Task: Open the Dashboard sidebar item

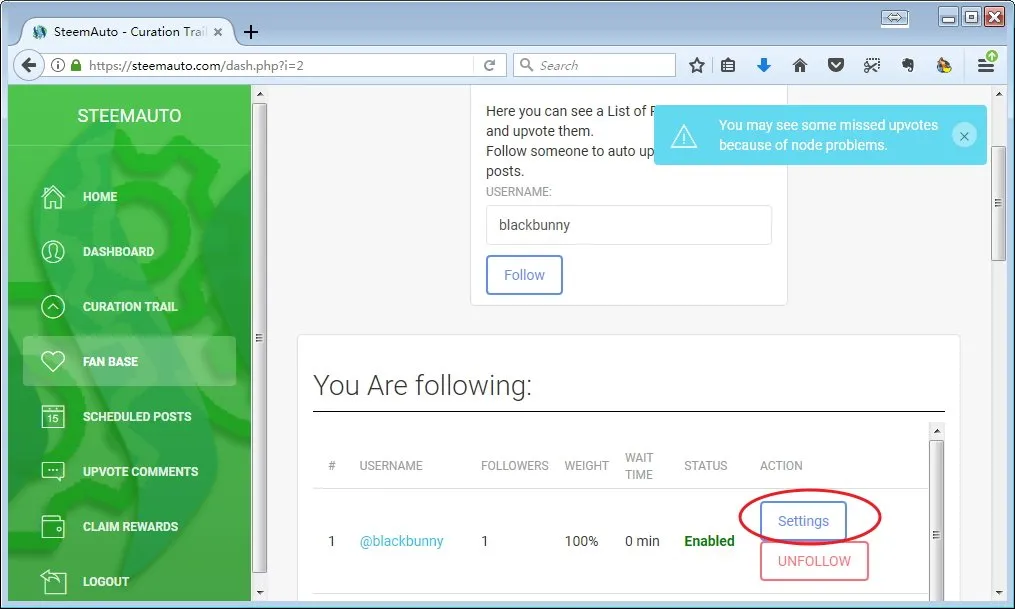Action: coord(129,252)
